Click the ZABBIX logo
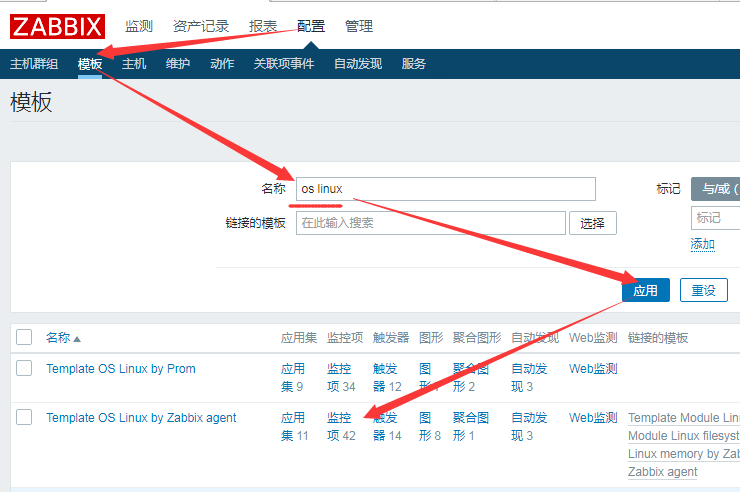The width and height of the screenshot is (740, 492). (x=57, y=26)
